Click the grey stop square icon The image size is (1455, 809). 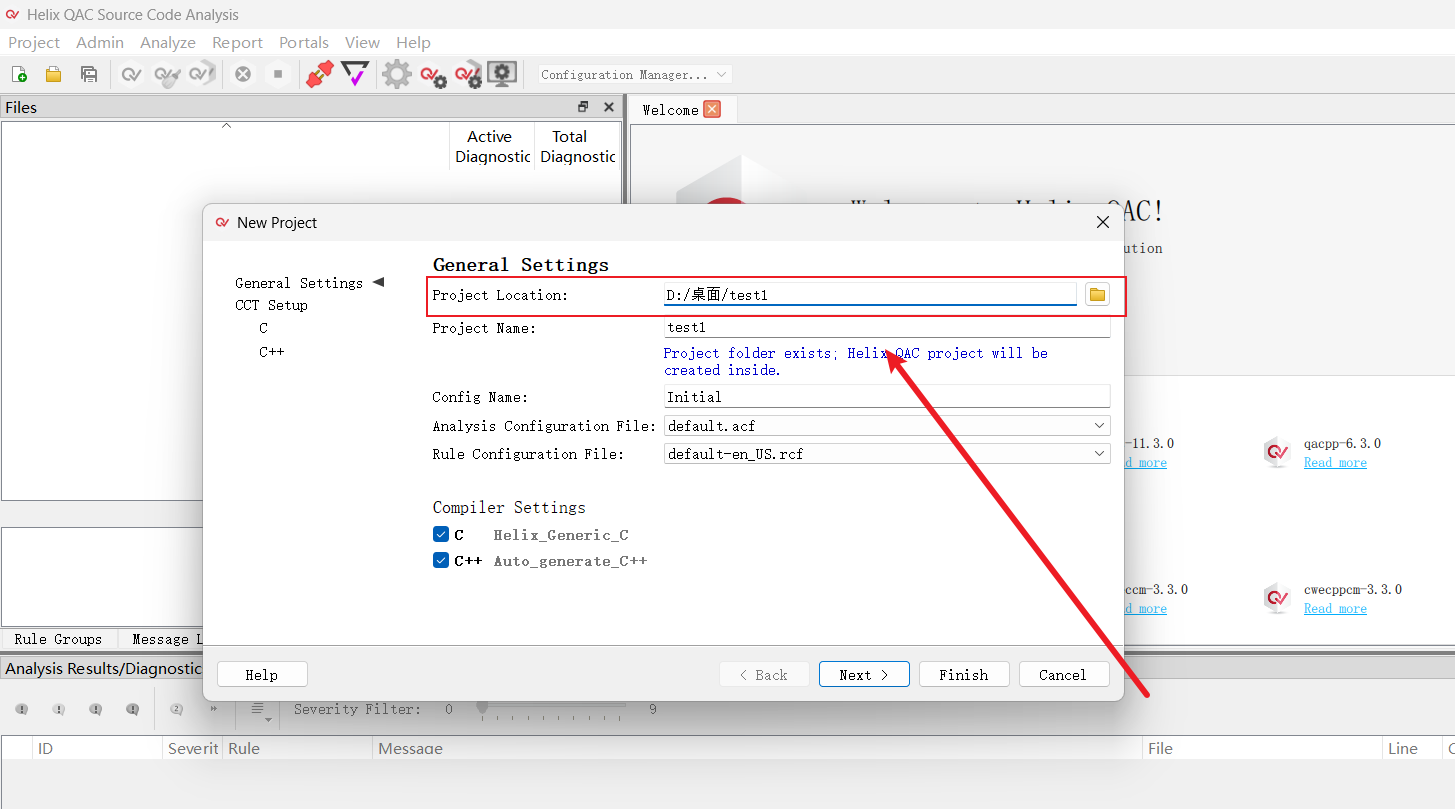pyautogui.click(x=278, y=74)
